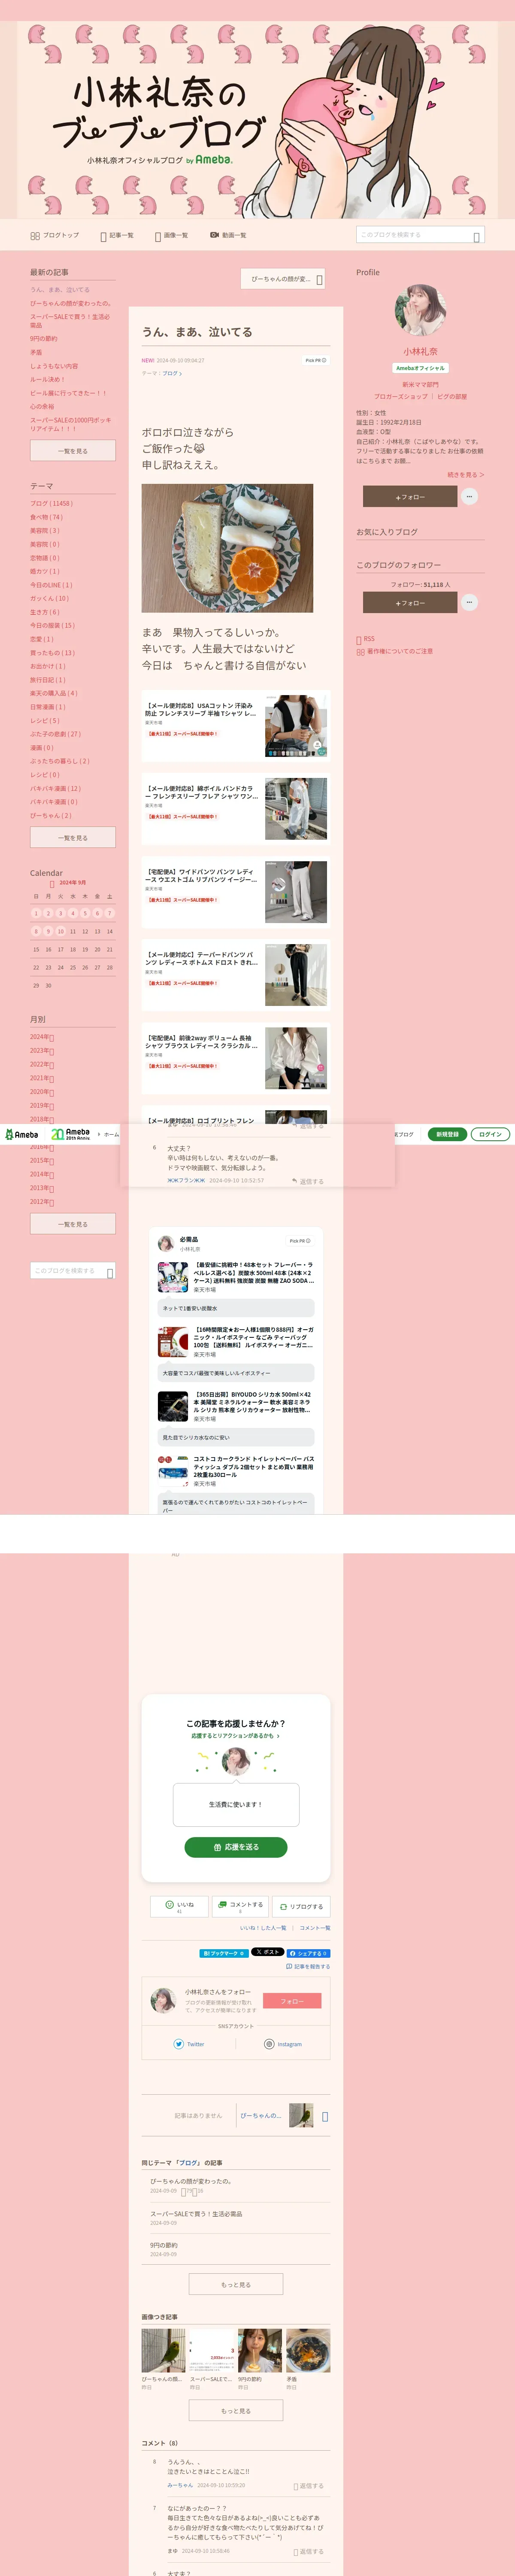This screenshot has width=515, height=2576.
Task: Click the Facebook シェアする button
Action: [308, 1953]
